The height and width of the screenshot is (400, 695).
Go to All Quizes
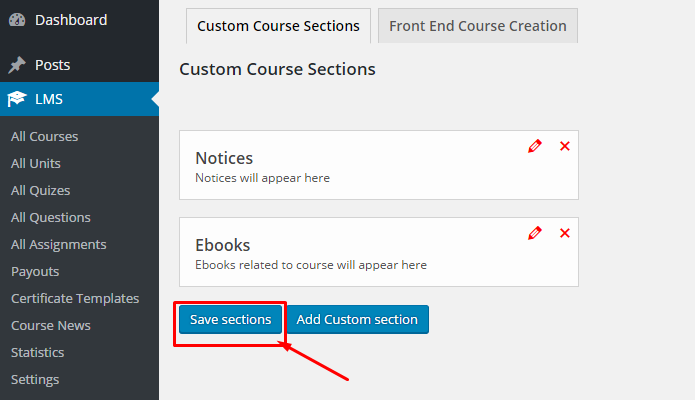(40, 190)
